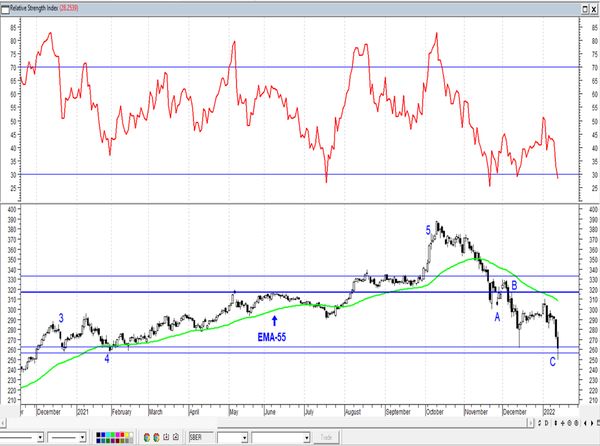Click the vertical up-down arrows icon beside the scrollbar
600x446 pixels.
[x=556, y=423]
